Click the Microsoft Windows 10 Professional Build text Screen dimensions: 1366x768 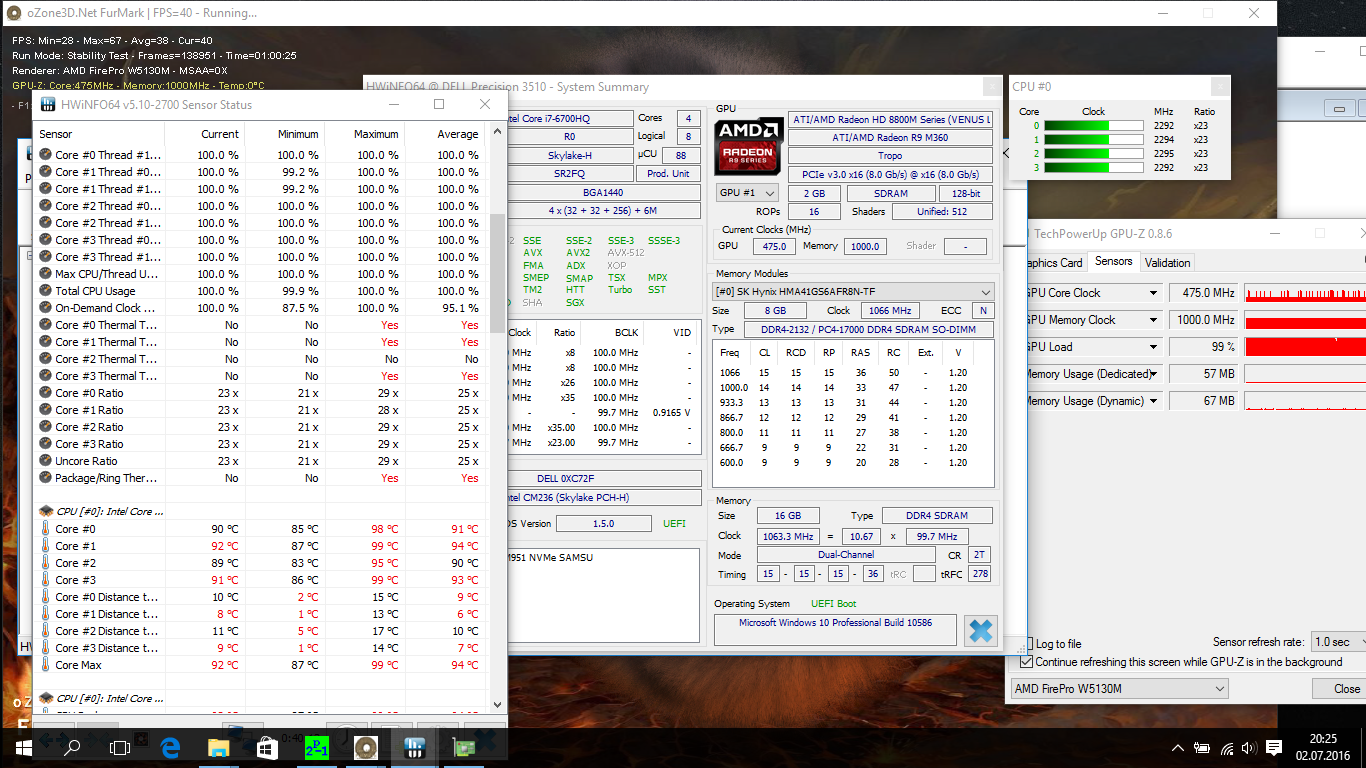coord(835,622)
